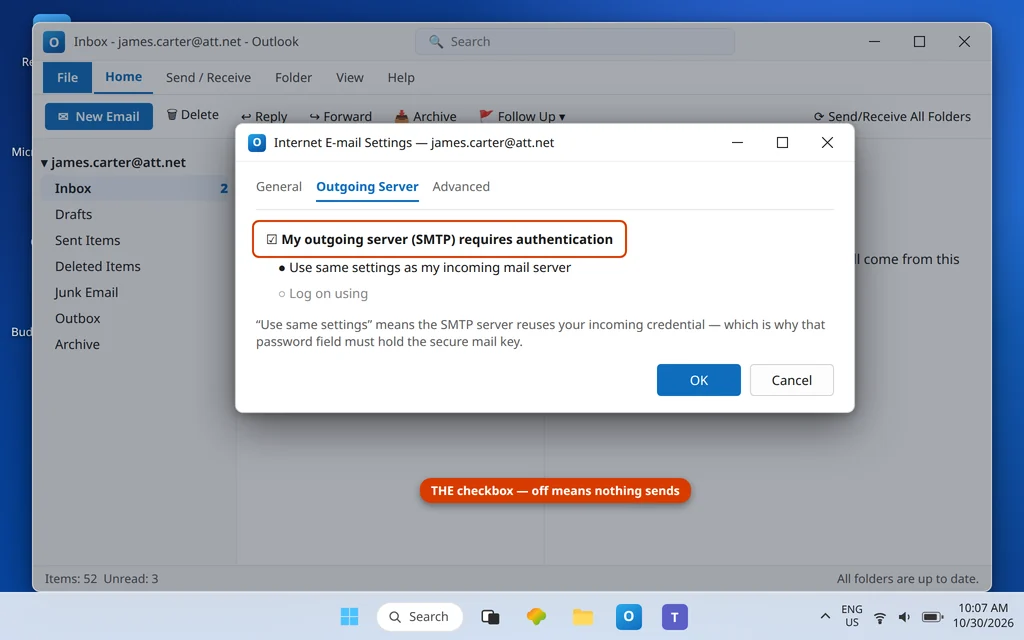
Task: Click Send/Receive All Folders
Action: (892, 116)
